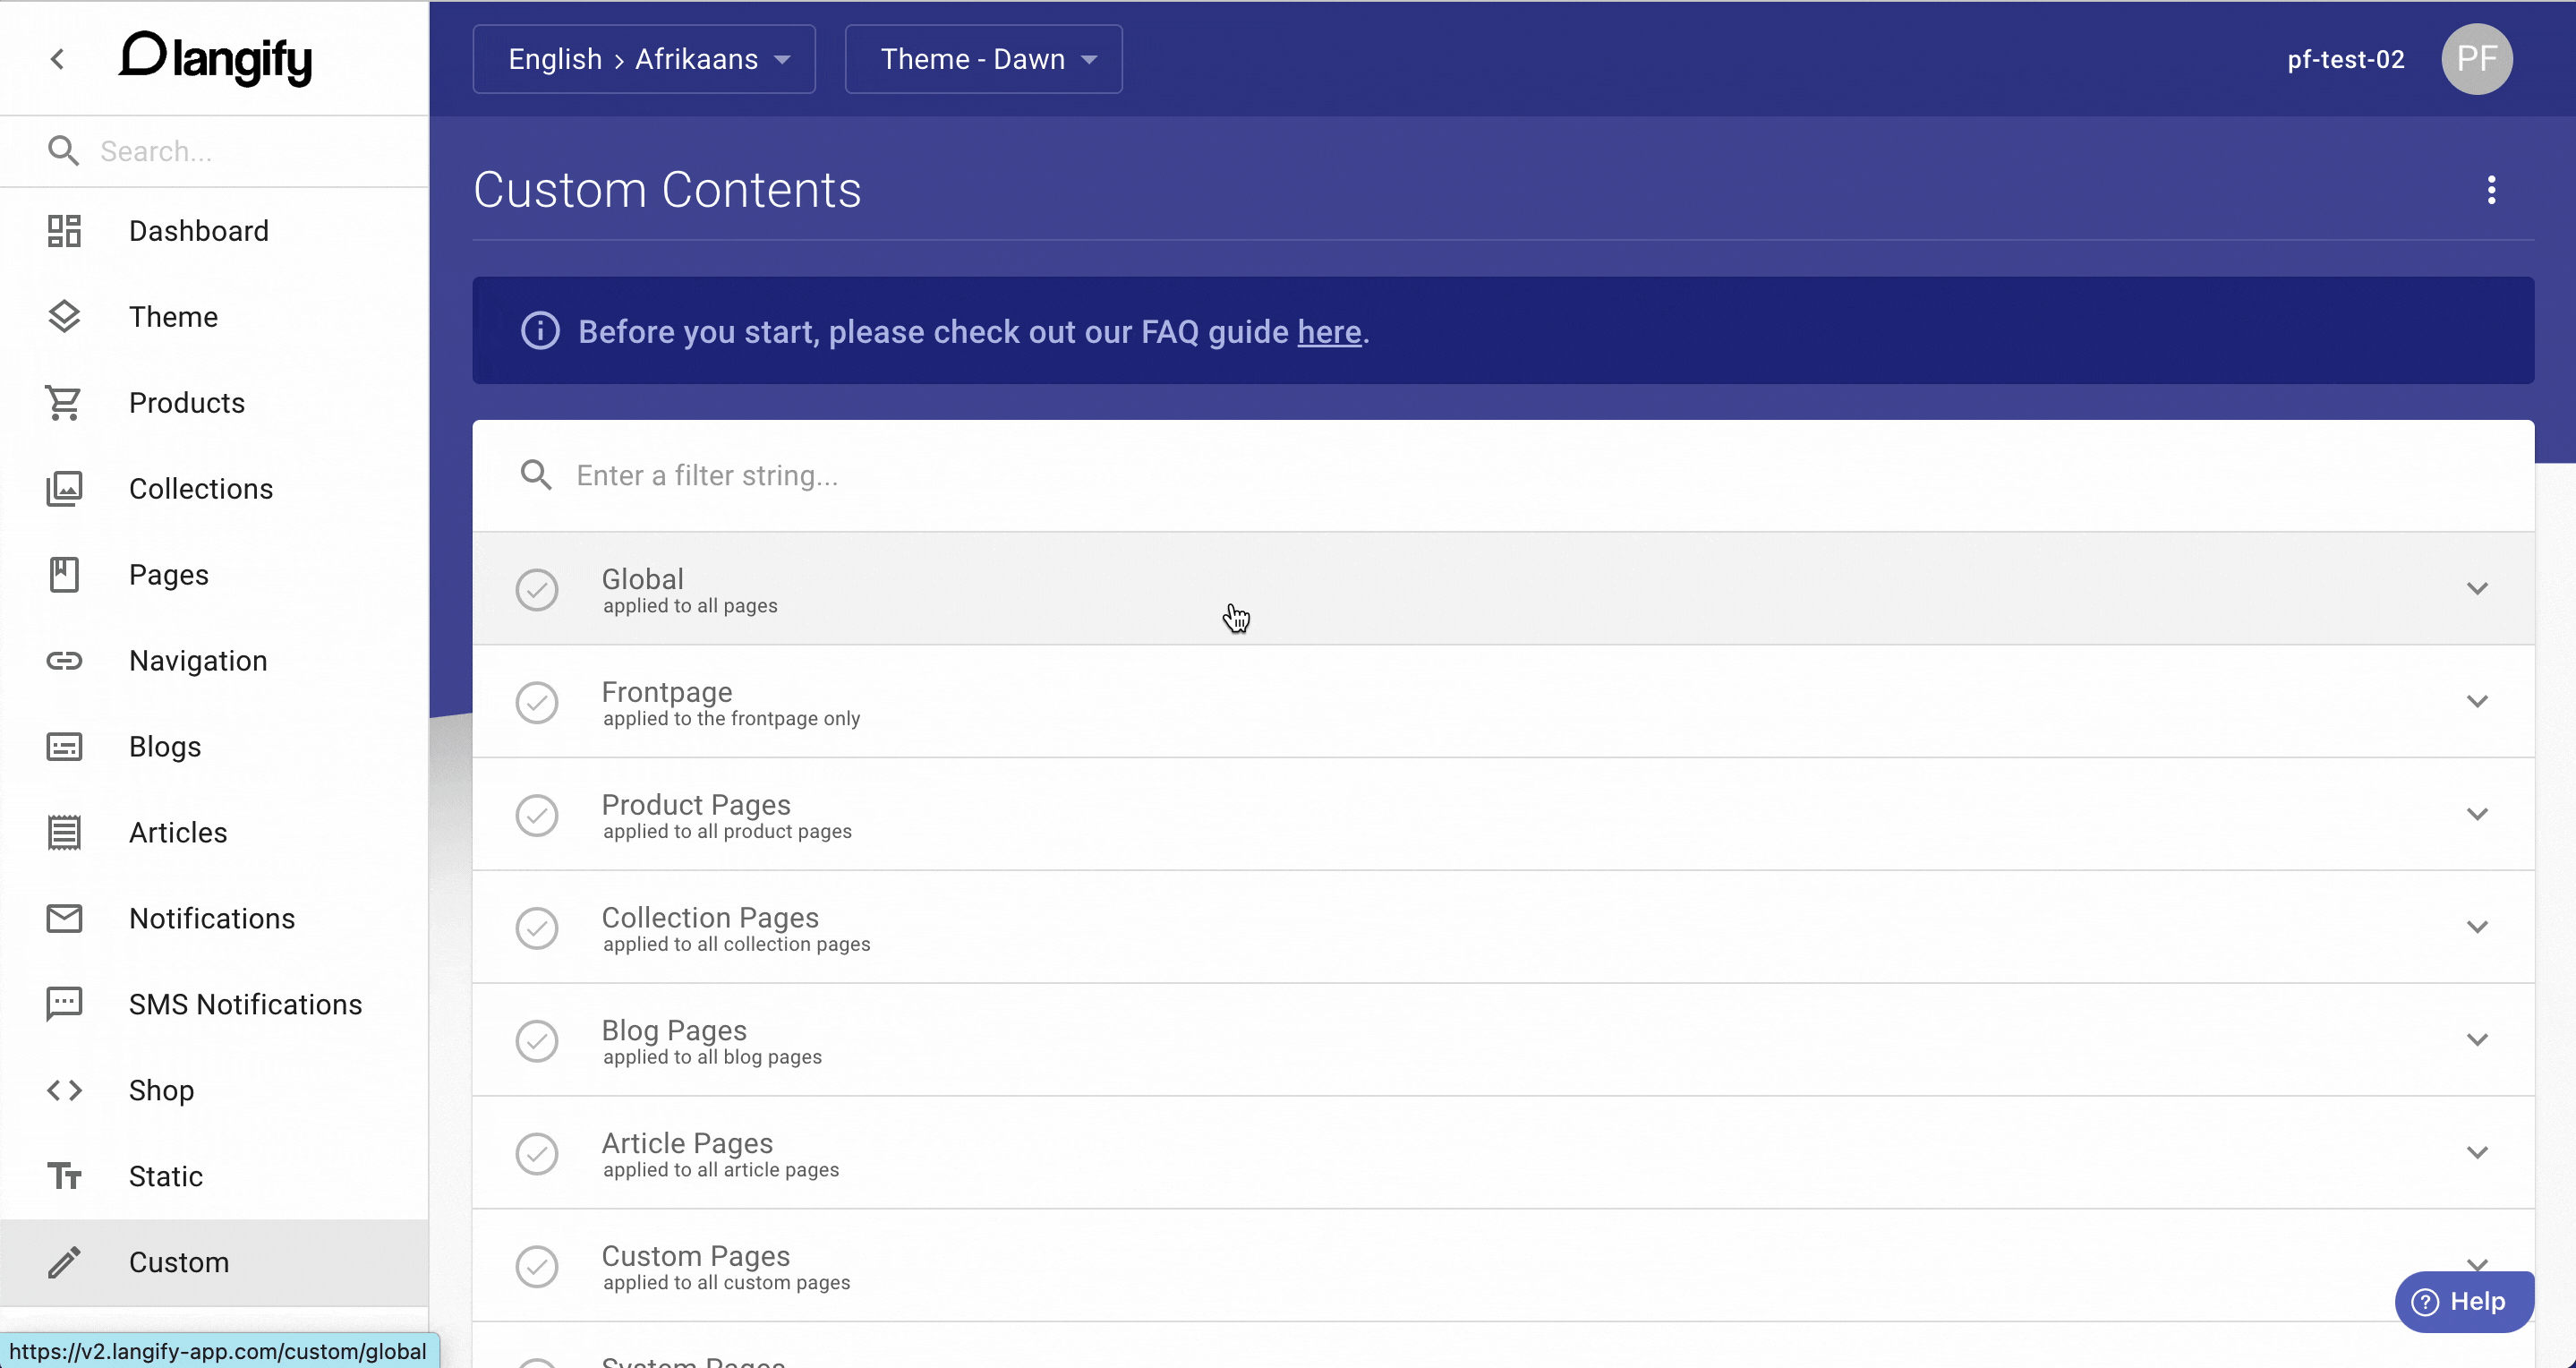Viewport: 2576px width, 1368px height.
Task: Open Products in the sidebar
Action: [214, 403]
